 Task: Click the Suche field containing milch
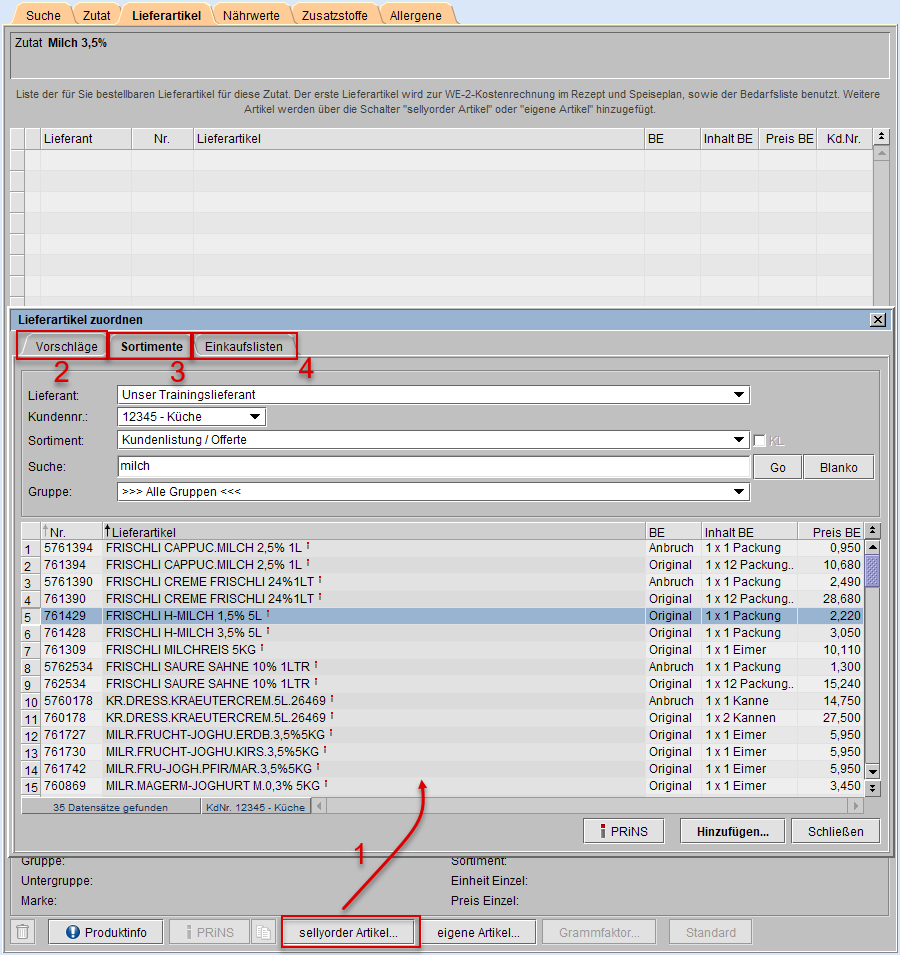[x=433, y=467]
